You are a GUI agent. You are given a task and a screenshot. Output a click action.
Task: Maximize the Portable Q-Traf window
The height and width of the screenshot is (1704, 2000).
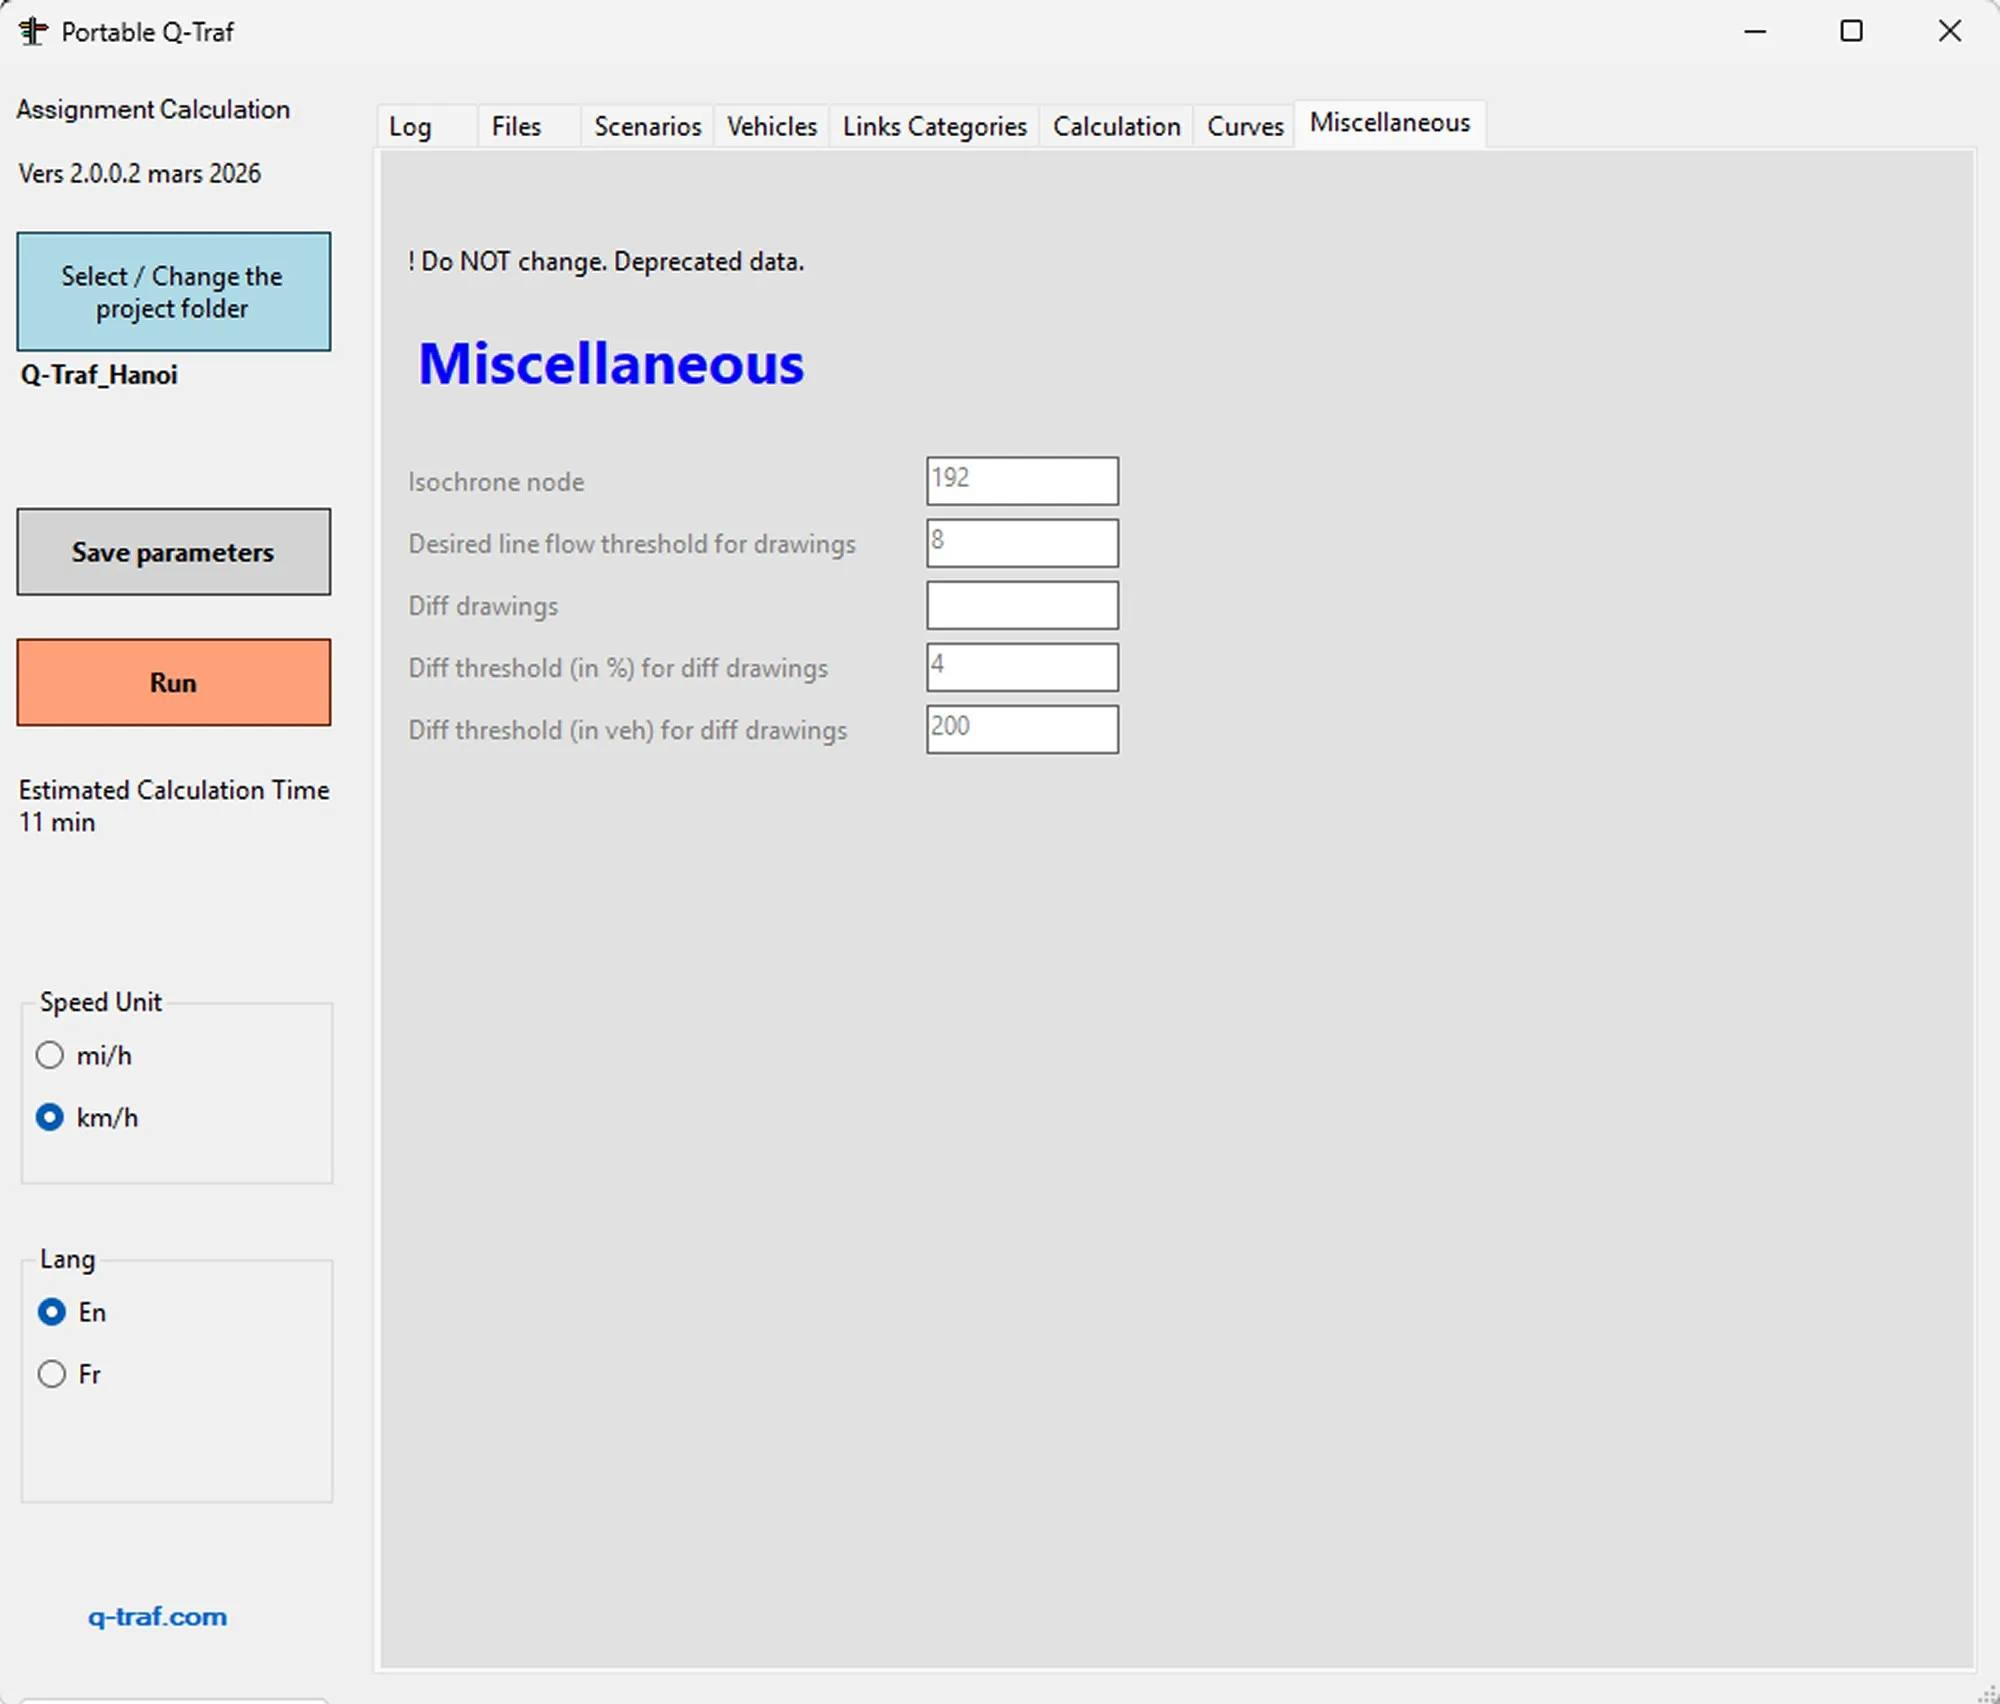coord(1851,31)
